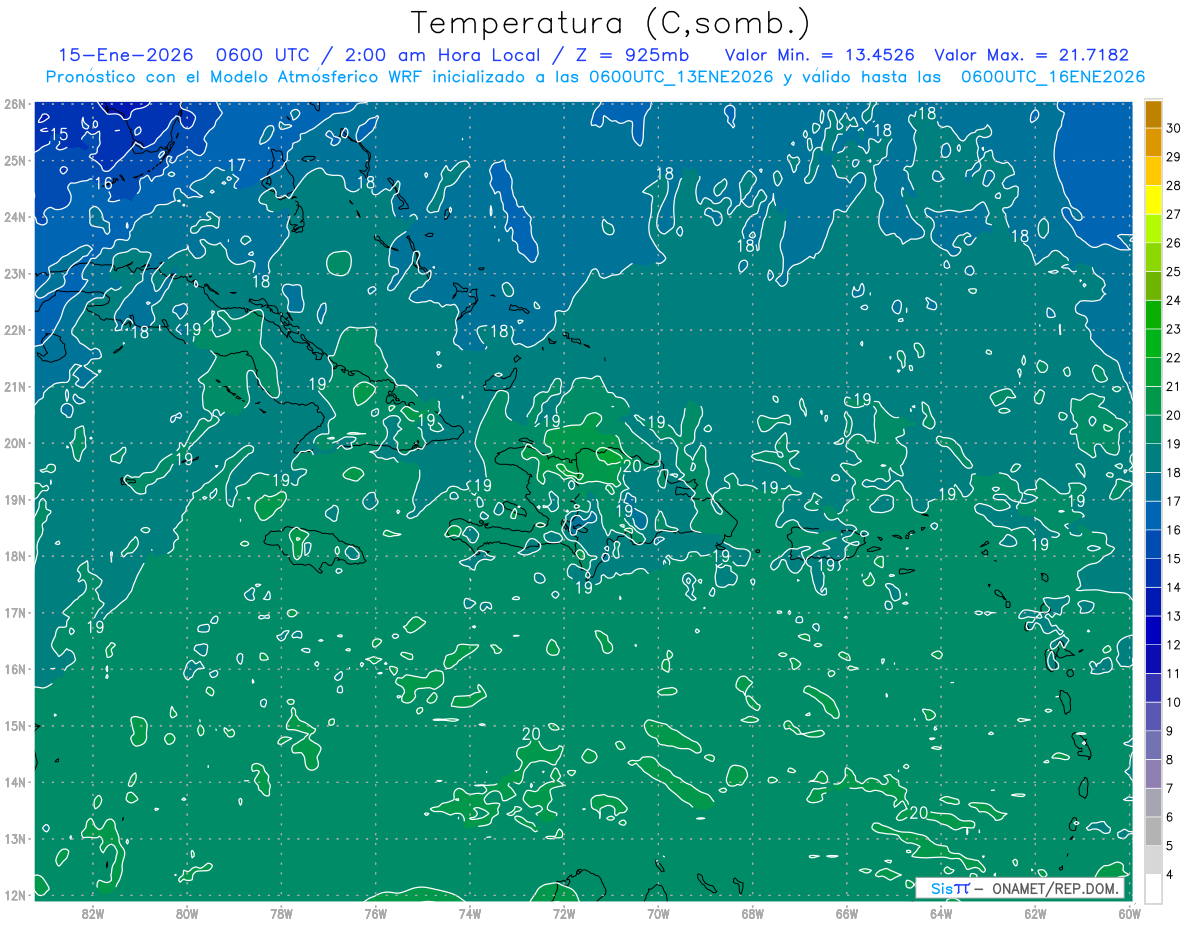Viewport: 1200px width, 927px height.
Task: Click the latitude label '12N'
Action: 15,895
